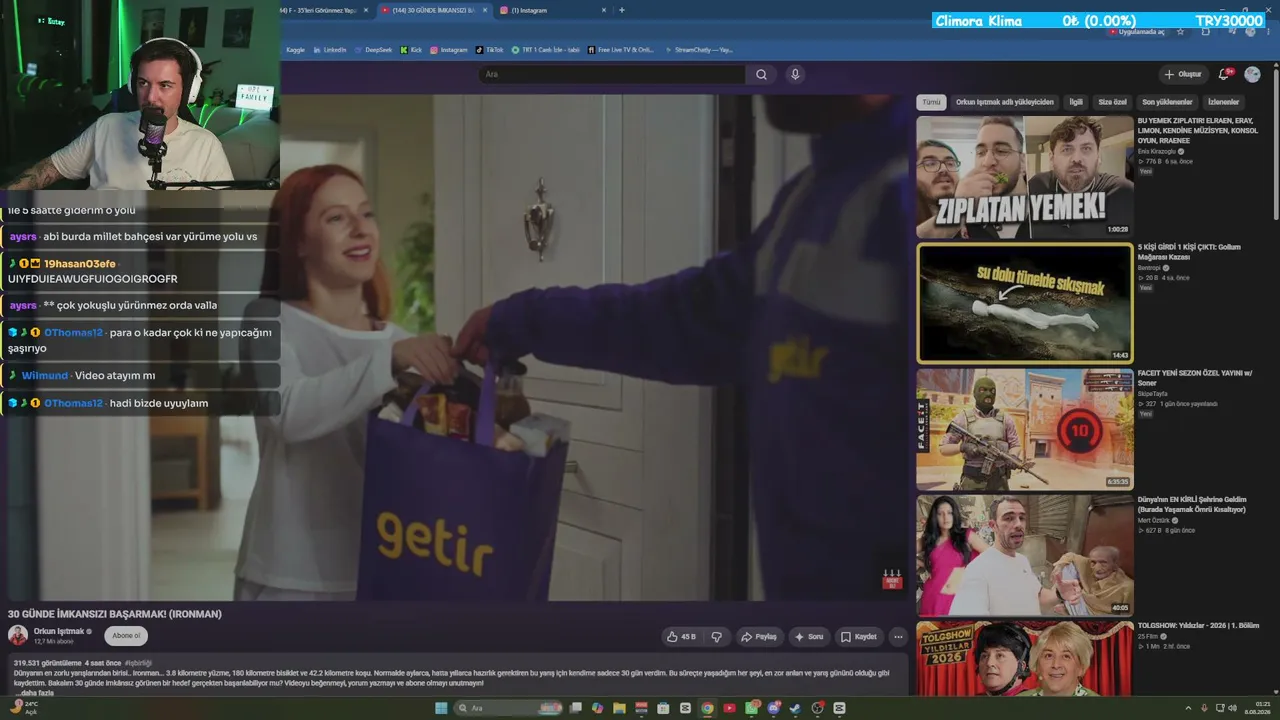The image size is (1280, 720).
Task: Save the video with Kaydet button
Action: click(x=859, y=637)
